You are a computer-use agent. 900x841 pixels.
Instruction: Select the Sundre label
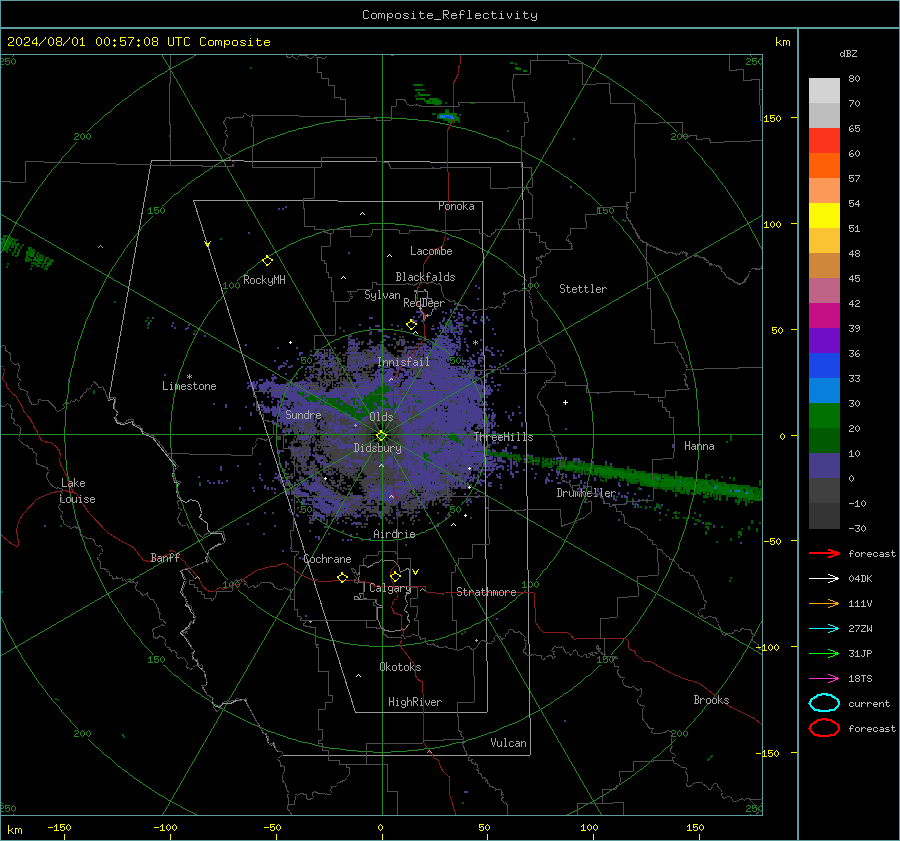point(304,415)
